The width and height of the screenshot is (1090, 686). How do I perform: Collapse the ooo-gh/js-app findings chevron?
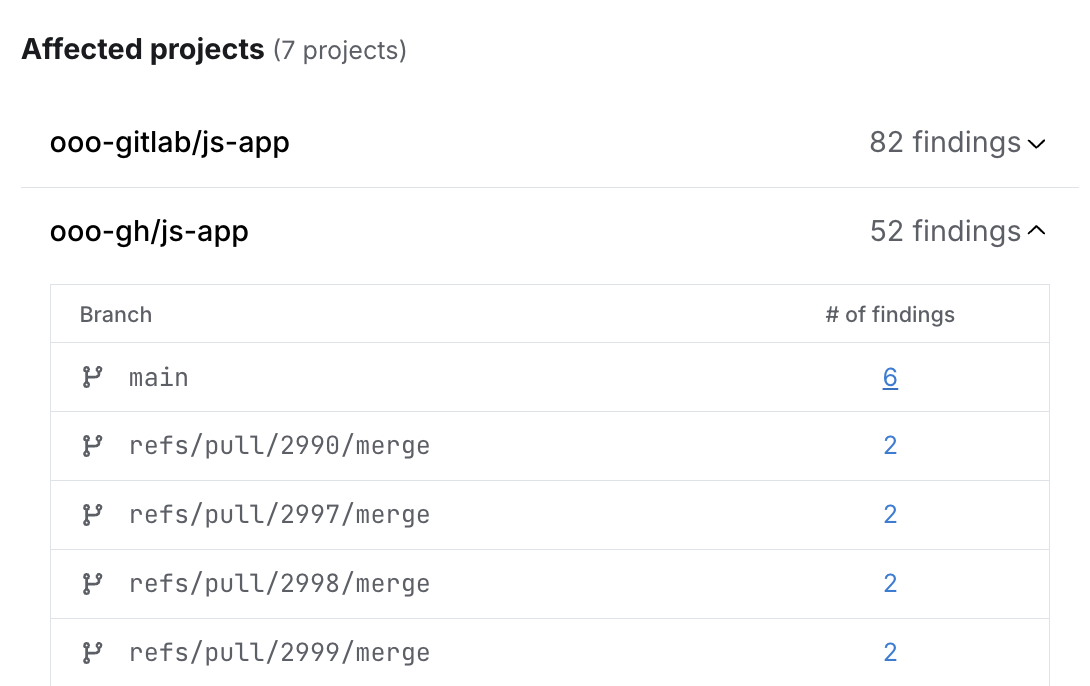point(1036,232)
